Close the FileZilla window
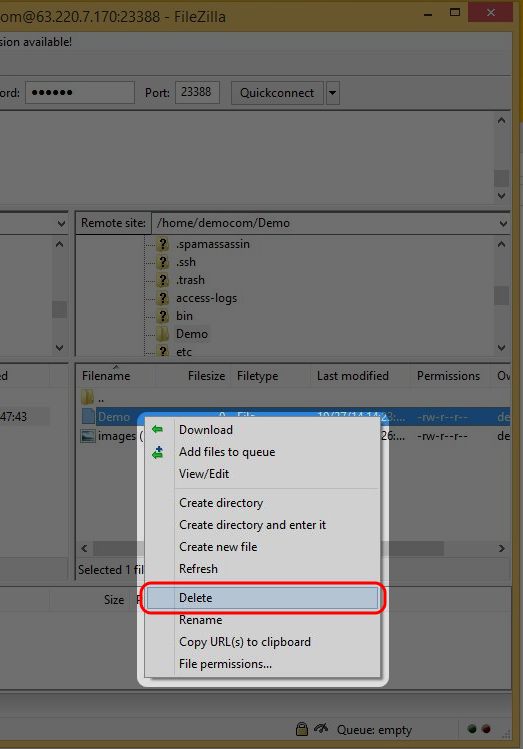Viewport: 523px width, 749px height. click(491, 12)
